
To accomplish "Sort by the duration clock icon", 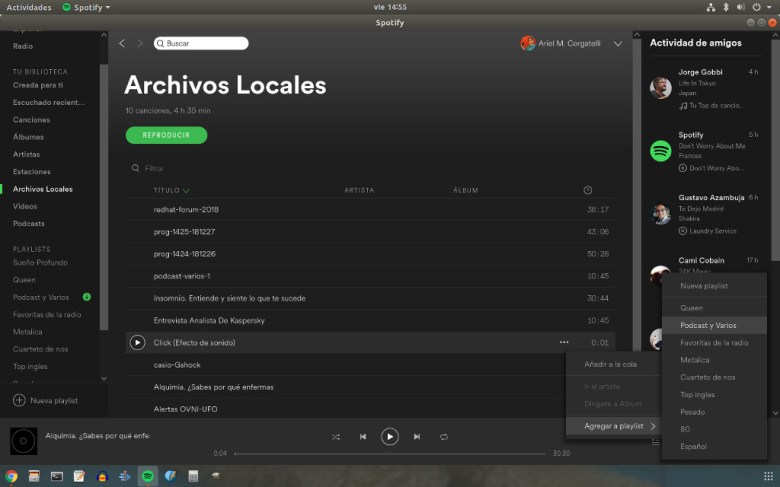I will (587, 190).
